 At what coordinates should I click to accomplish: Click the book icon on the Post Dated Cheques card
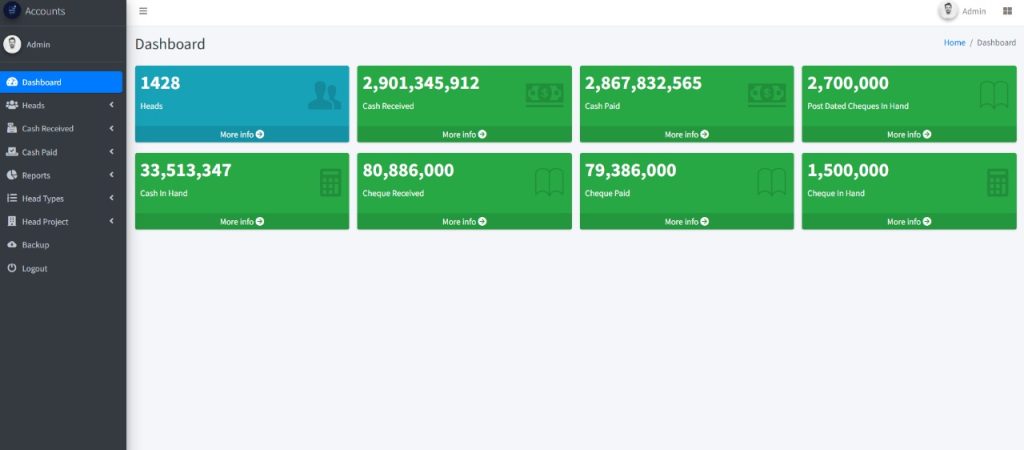coord(993,95)
